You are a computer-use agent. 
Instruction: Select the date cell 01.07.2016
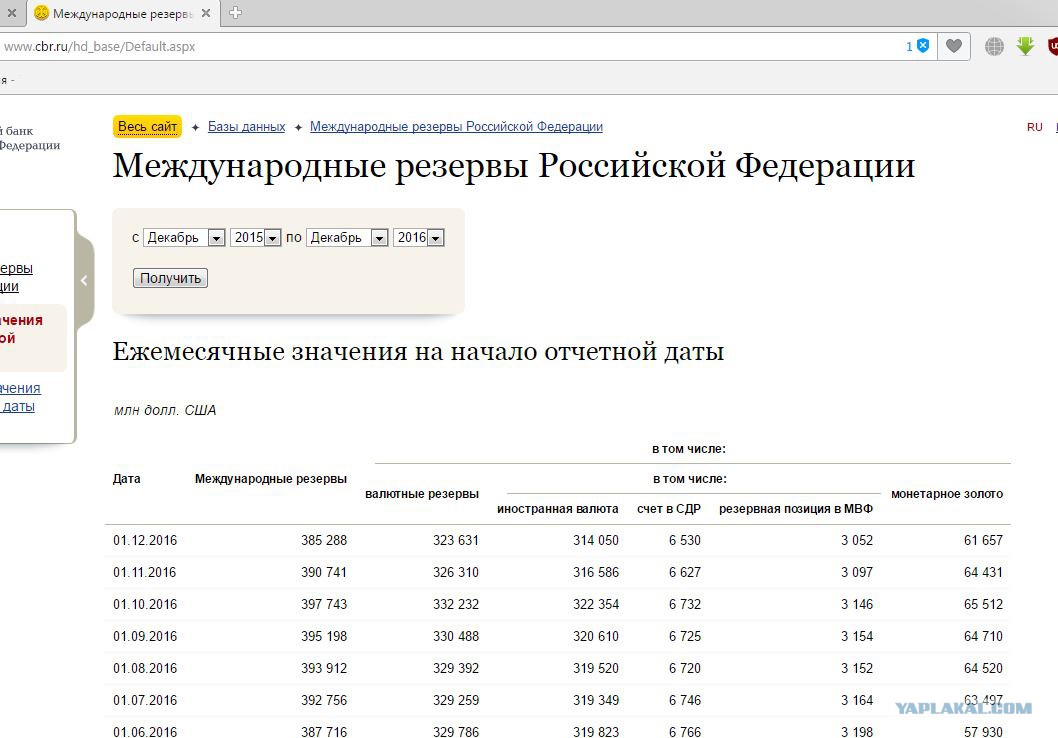coord(145,700)
